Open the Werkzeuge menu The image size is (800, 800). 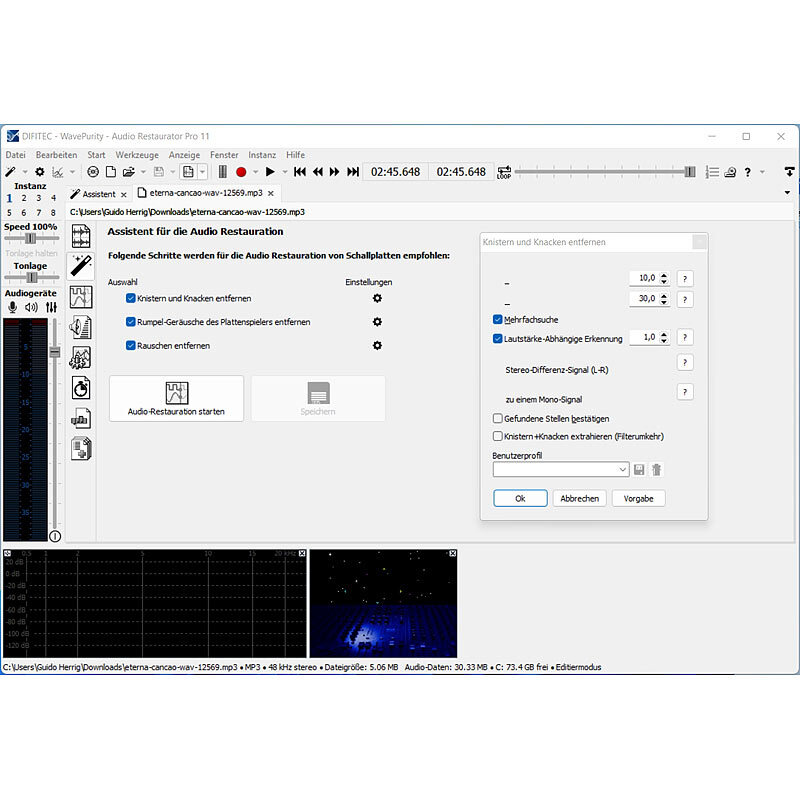click(x=137, y=155)
